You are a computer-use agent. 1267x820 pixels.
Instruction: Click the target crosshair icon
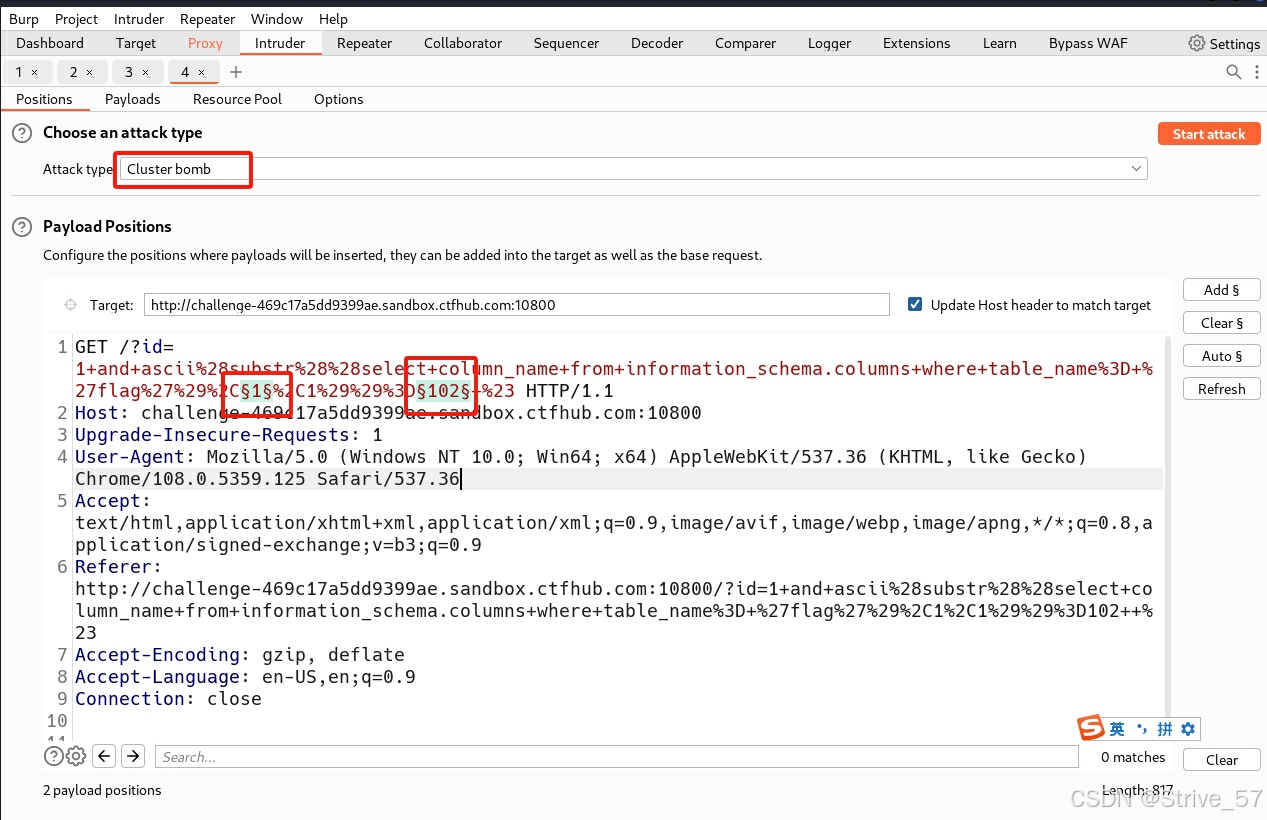(70, 305)
